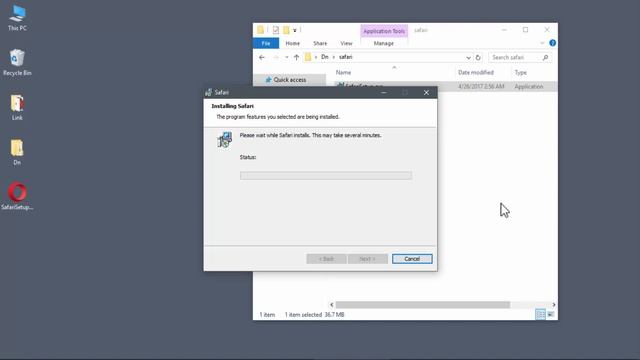Switch to the Home ribbon tab
The width and height of the screenshot is (640, 360).
[293, 43]
